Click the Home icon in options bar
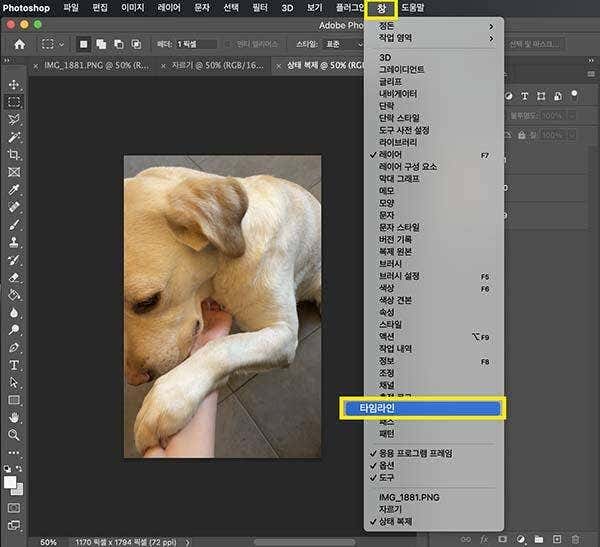 pyautogui.click(x=18, y=44)
